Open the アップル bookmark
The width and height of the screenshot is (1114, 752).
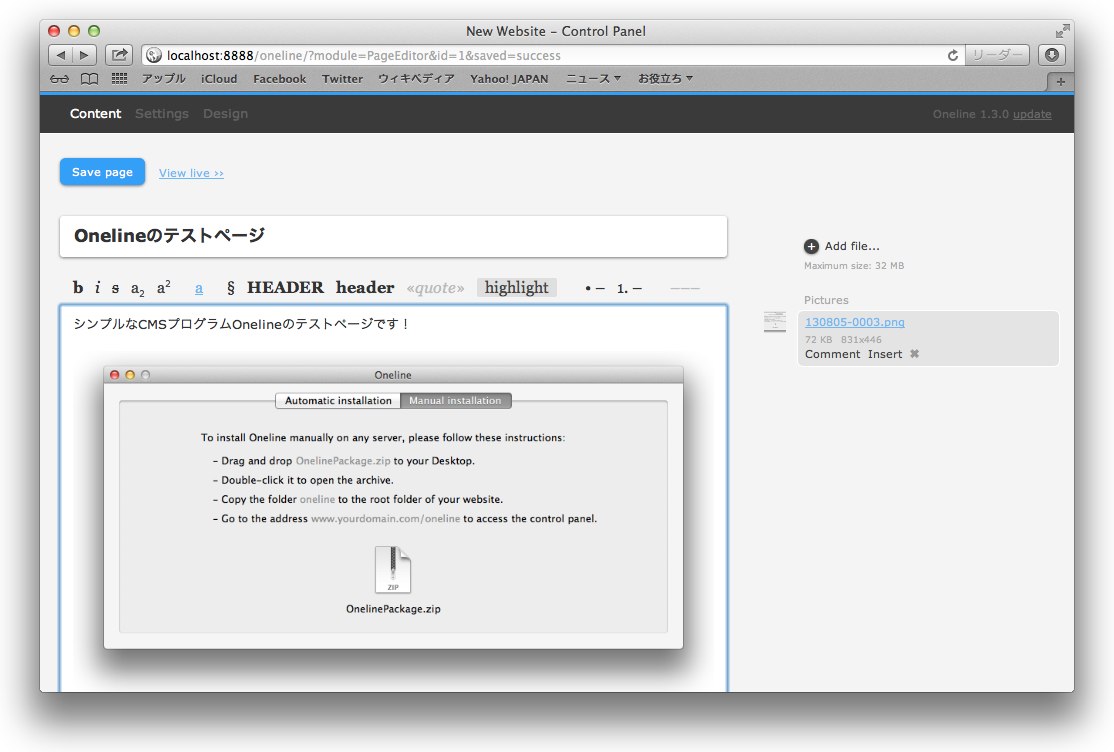coord(163,78)
